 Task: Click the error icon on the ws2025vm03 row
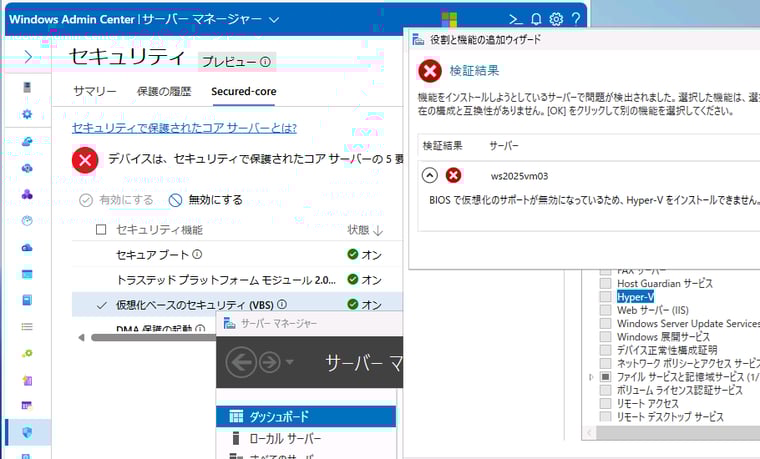454,175
